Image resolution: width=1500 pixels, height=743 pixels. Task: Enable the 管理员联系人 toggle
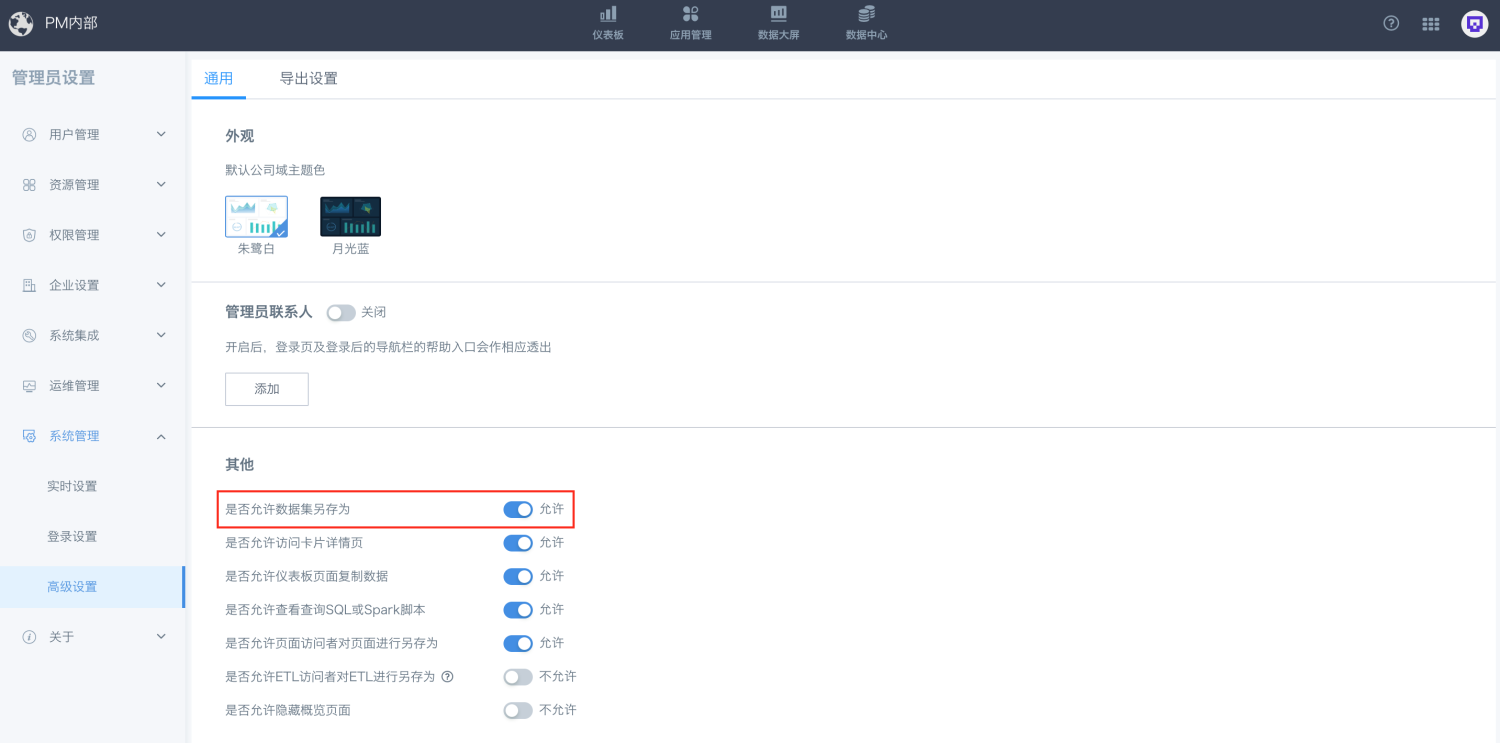(x=340, y=313)
